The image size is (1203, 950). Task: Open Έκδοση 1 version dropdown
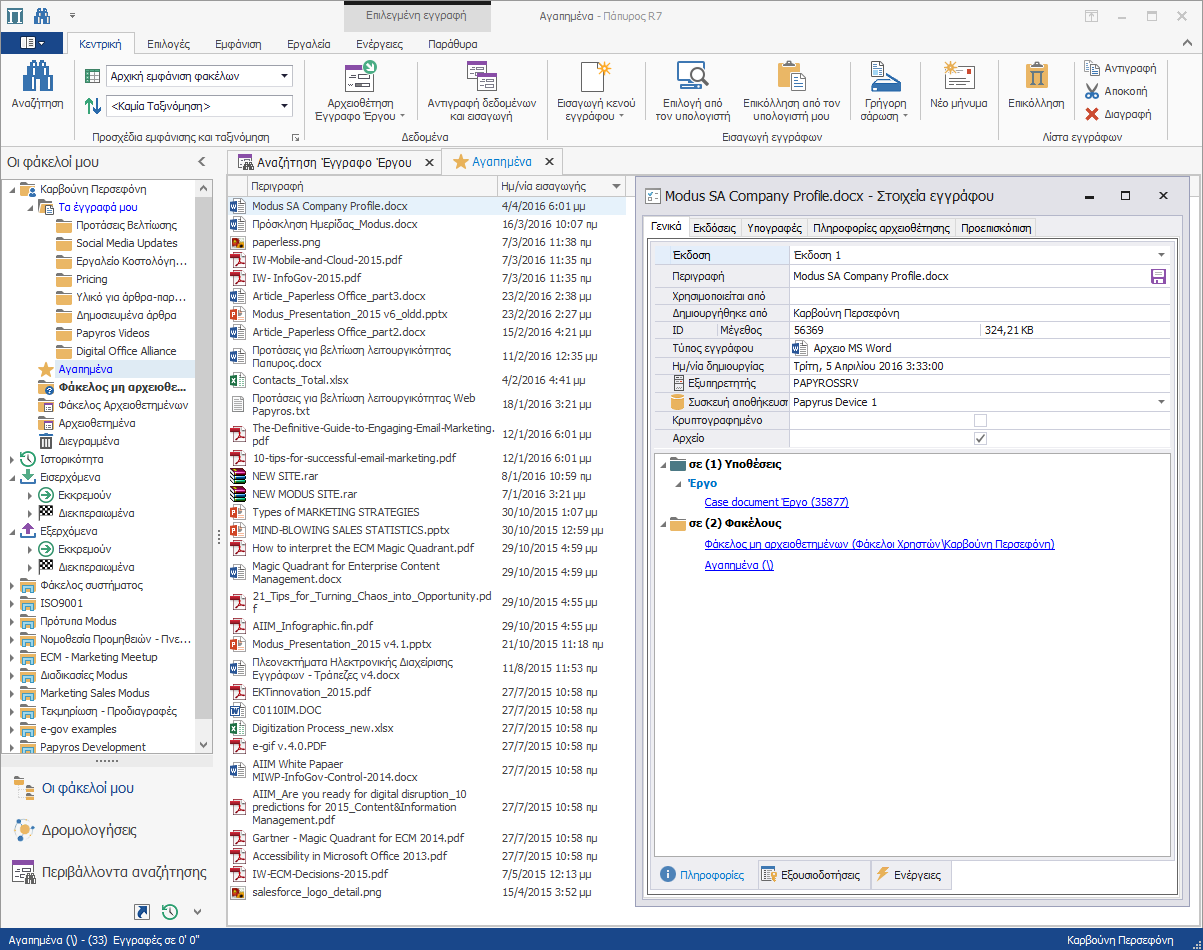coord(1161,255)
